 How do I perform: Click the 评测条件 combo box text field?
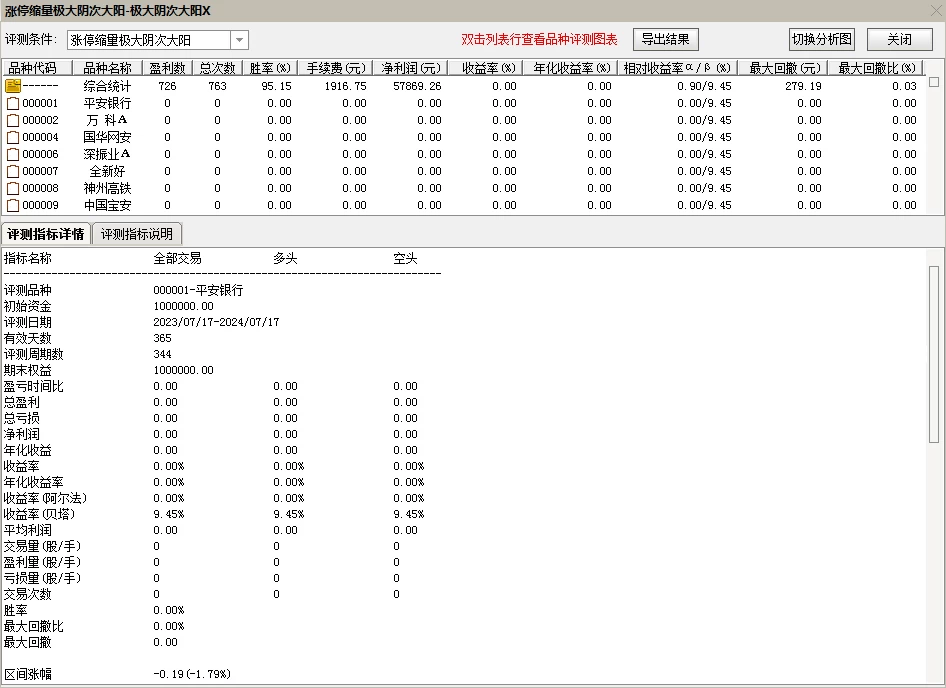click(x=148, y=40)
